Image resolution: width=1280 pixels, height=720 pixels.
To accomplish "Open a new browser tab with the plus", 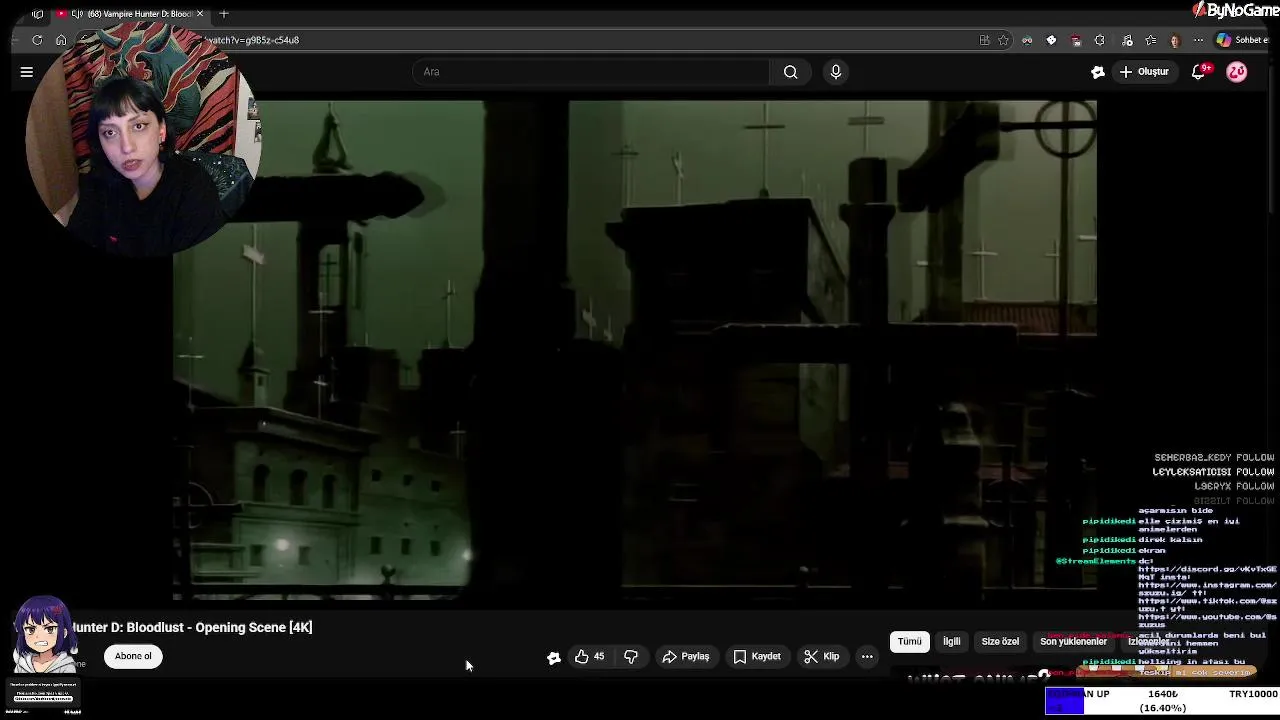I will (x=224, y=14).
